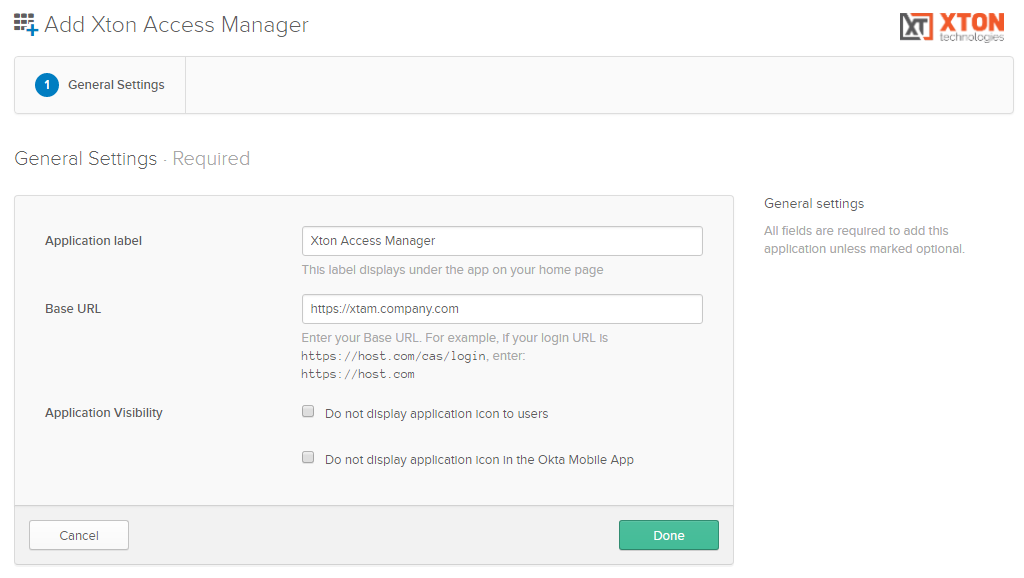Cancel adding Xton Access Manager

78,535
